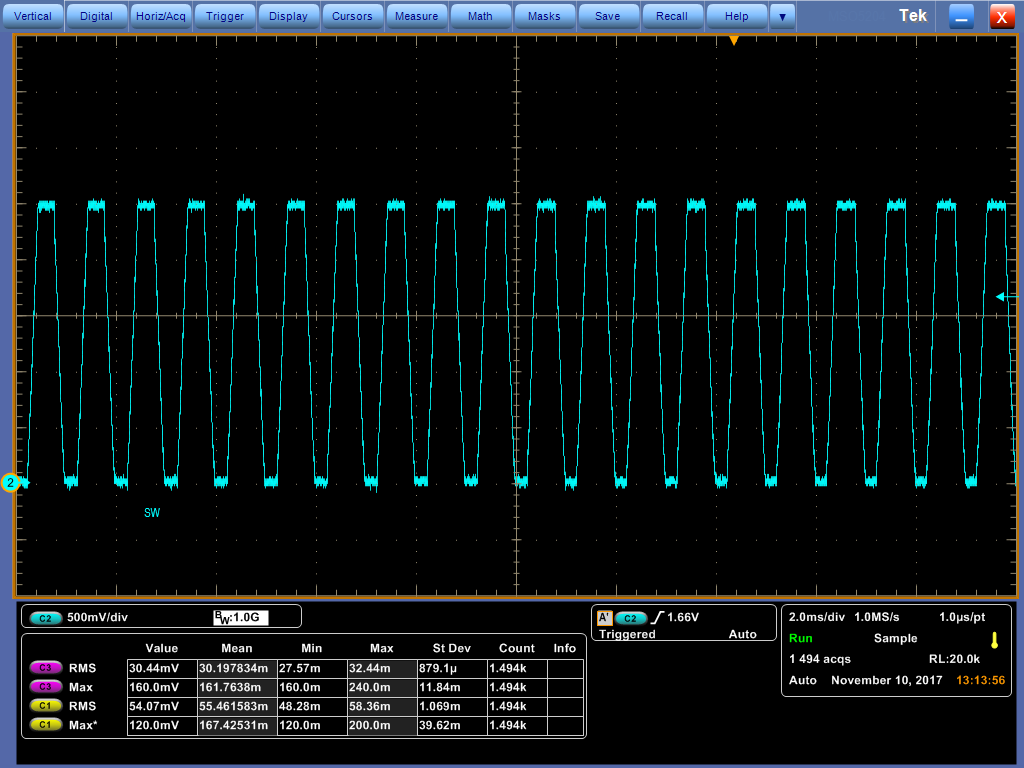Open the Vertical menu
The width and height of the screenshot is (1024, 768).
33,16
